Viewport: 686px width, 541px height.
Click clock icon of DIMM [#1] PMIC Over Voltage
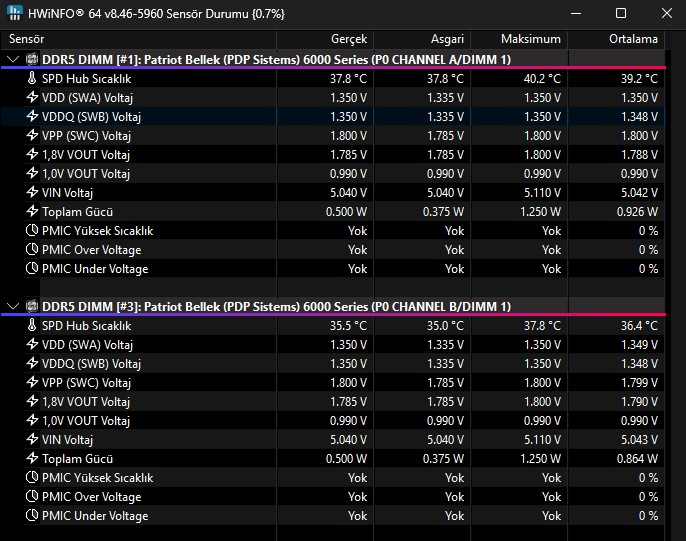(x=32, y=249)
